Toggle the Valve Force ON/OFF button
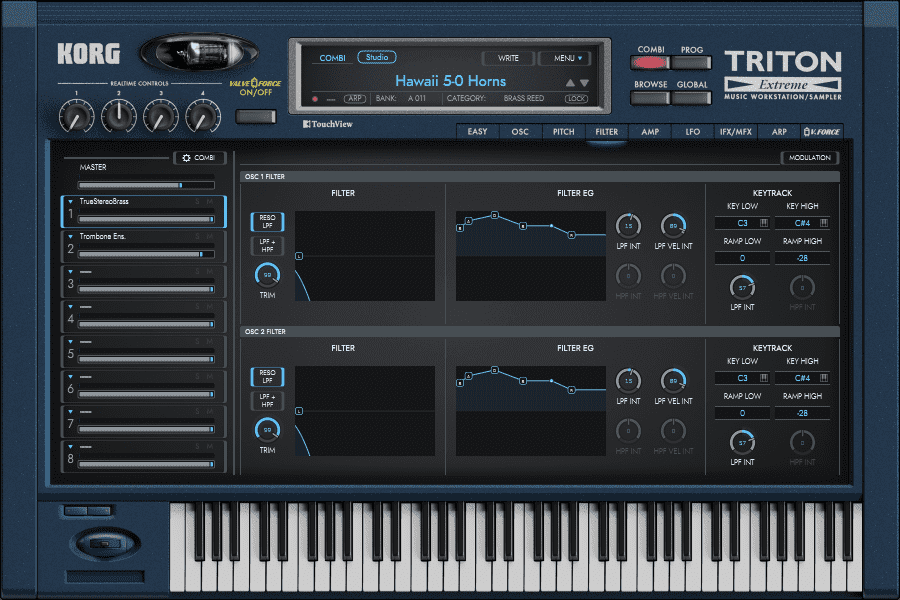Viewport: 900px width, 600px height. [x=256, y=117]
